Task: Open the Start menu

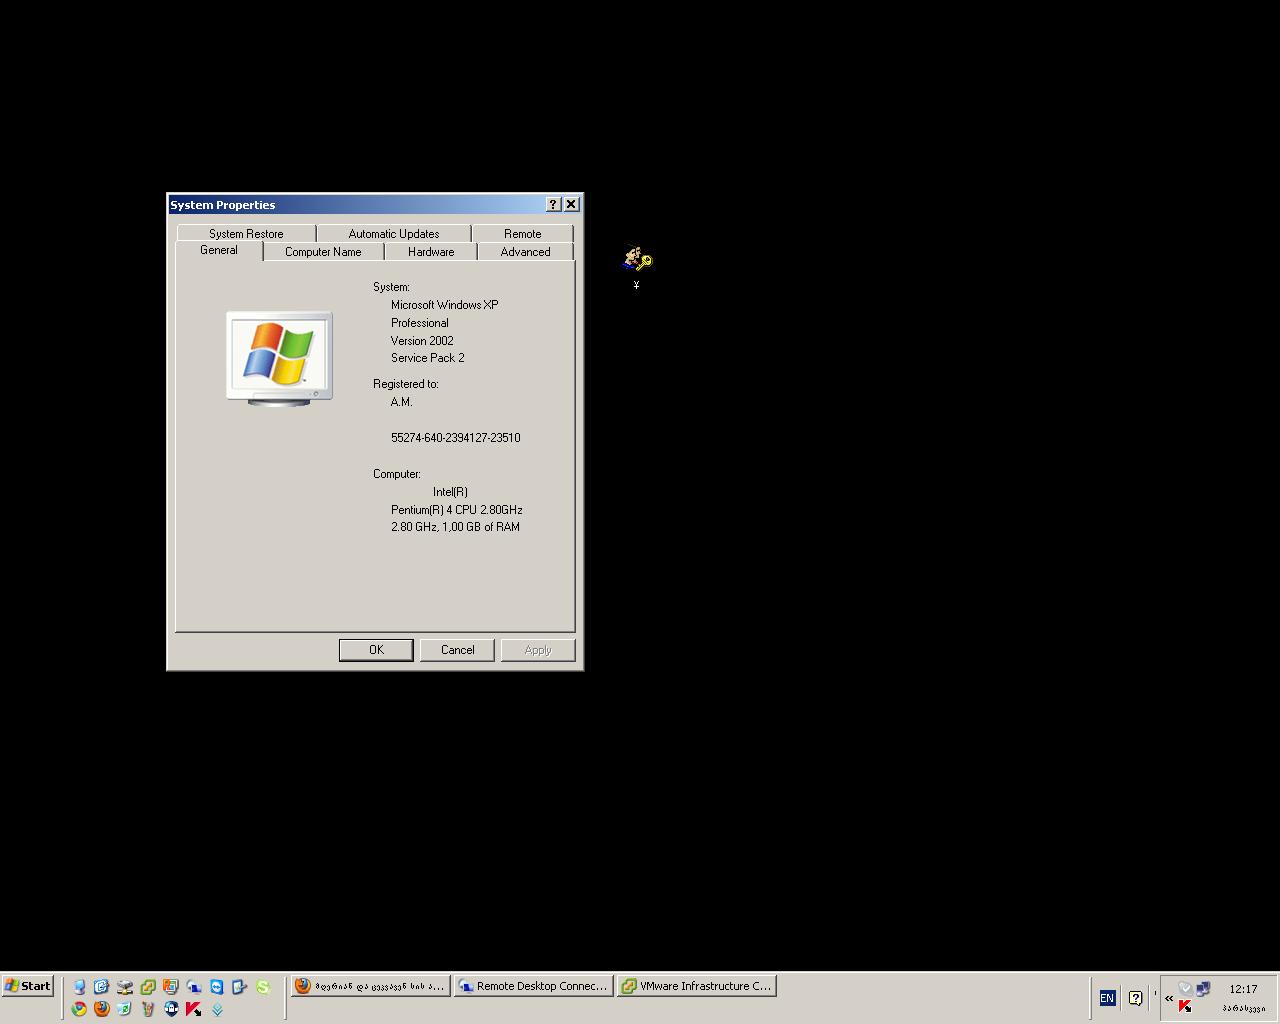Action: coord(28,986)
